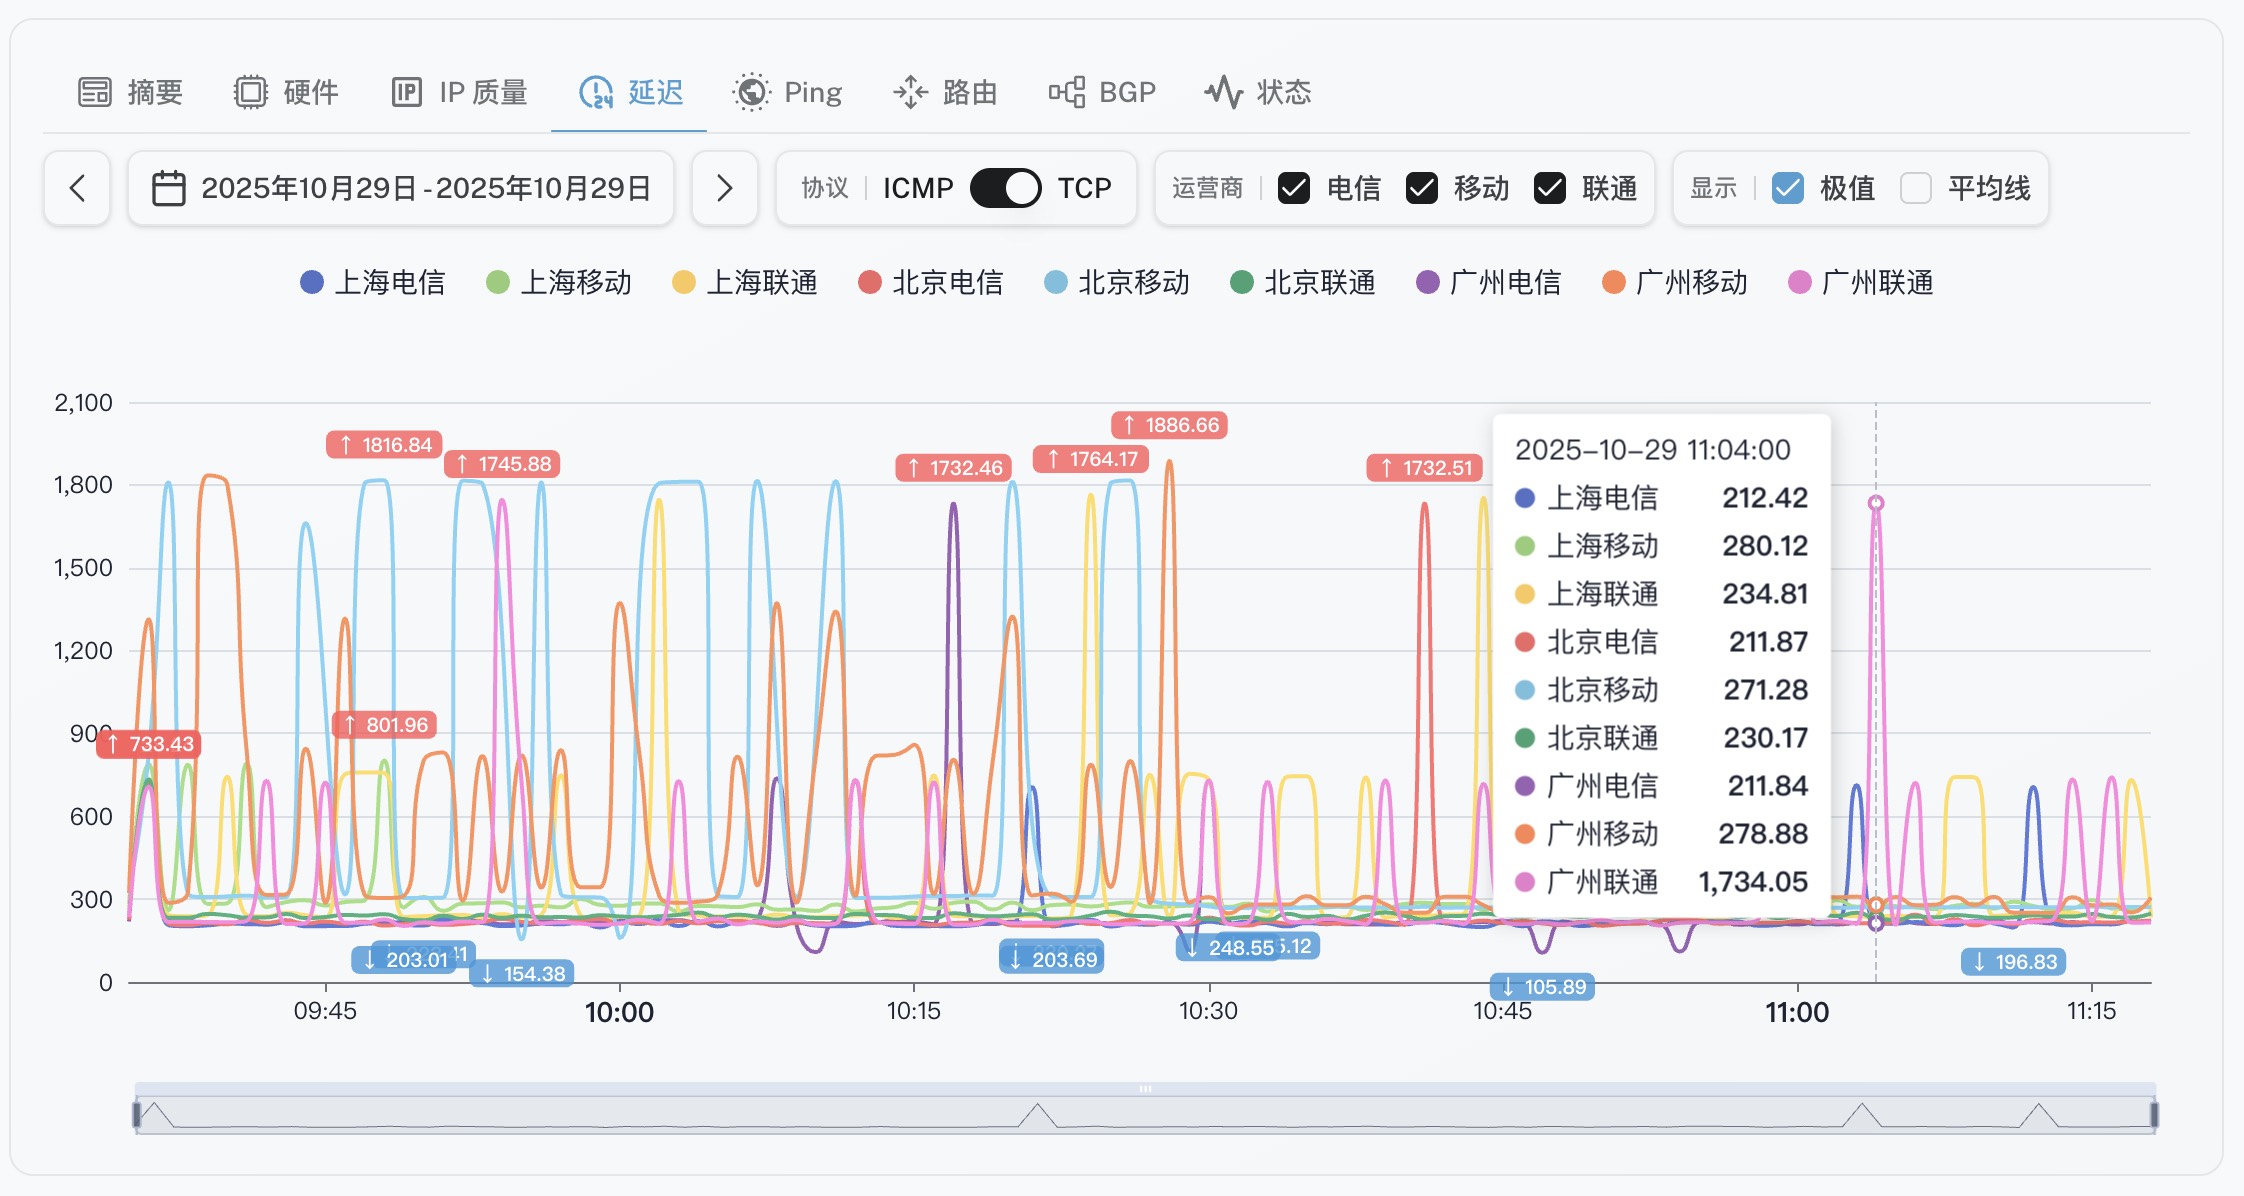The height and width of the screenshot is (1196, 2244).
Task: Click the Ping globe icon
Action: [751, 92]
